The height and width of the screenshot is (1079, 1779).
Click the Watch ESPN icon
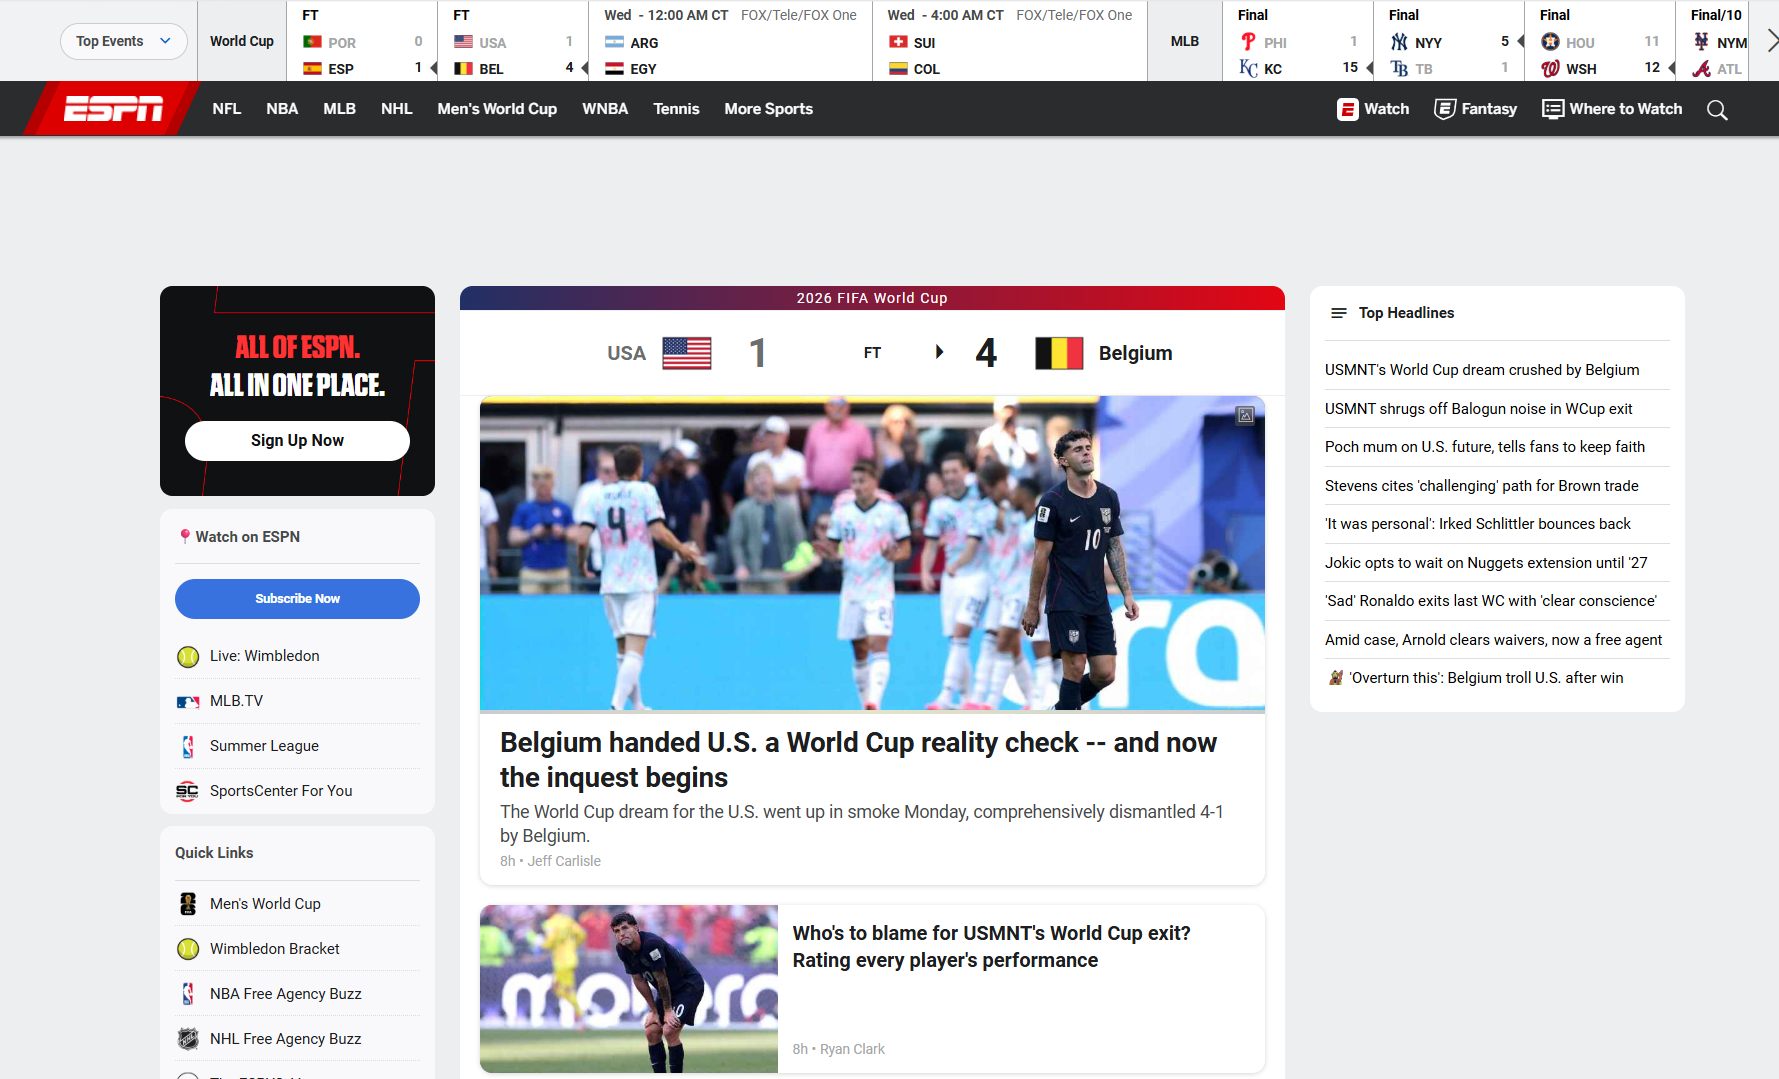click(x=1348, y=109)
